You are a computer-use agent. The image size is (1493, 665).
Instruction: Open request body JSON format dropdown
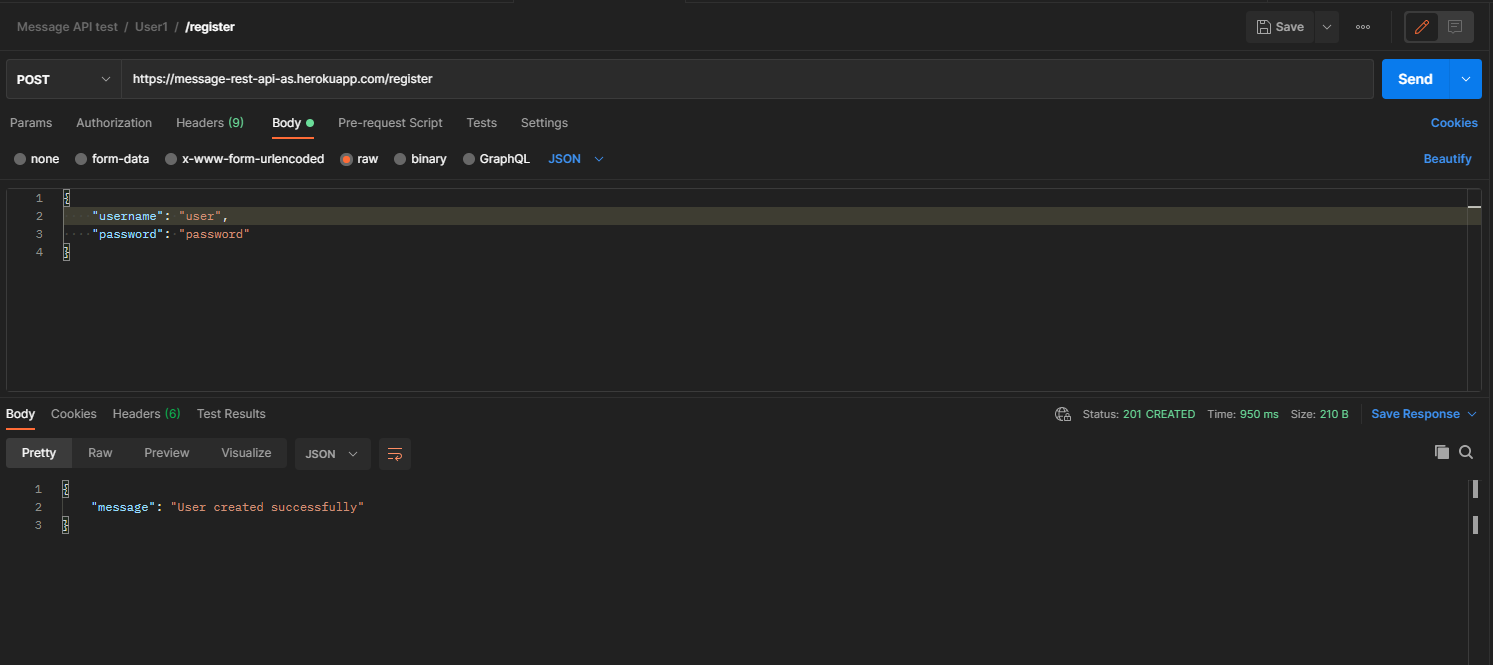(x=576, y=159)
